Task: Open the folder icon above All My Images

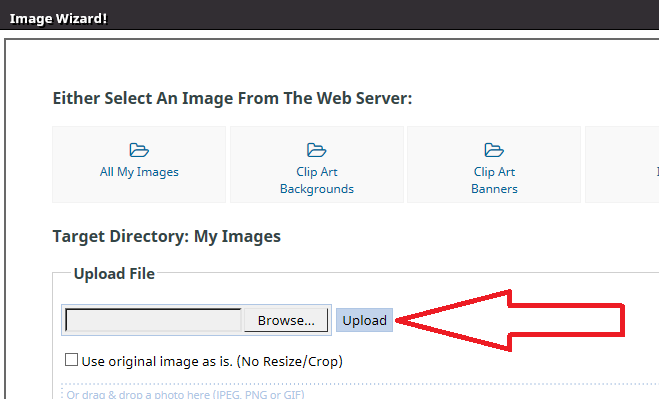Action: (x=139, y=150)
